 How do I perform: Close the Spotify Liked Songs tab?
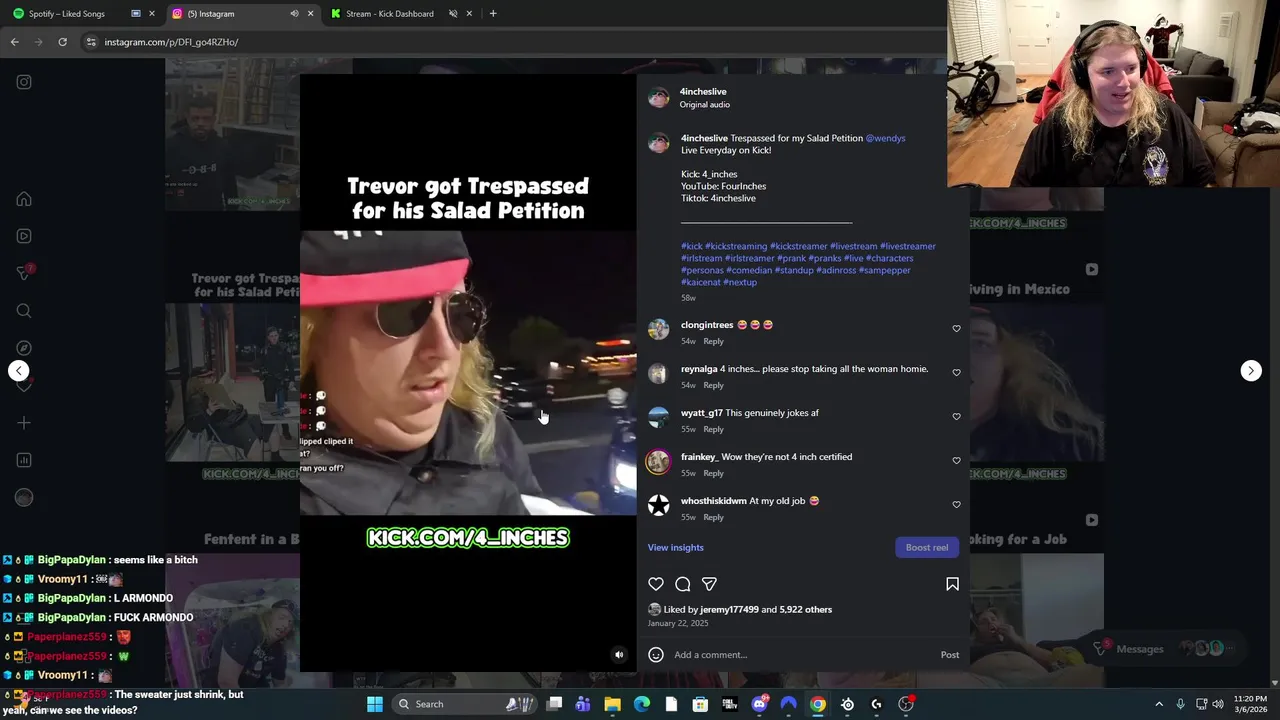pyautogui.click(x=152, y=14)
